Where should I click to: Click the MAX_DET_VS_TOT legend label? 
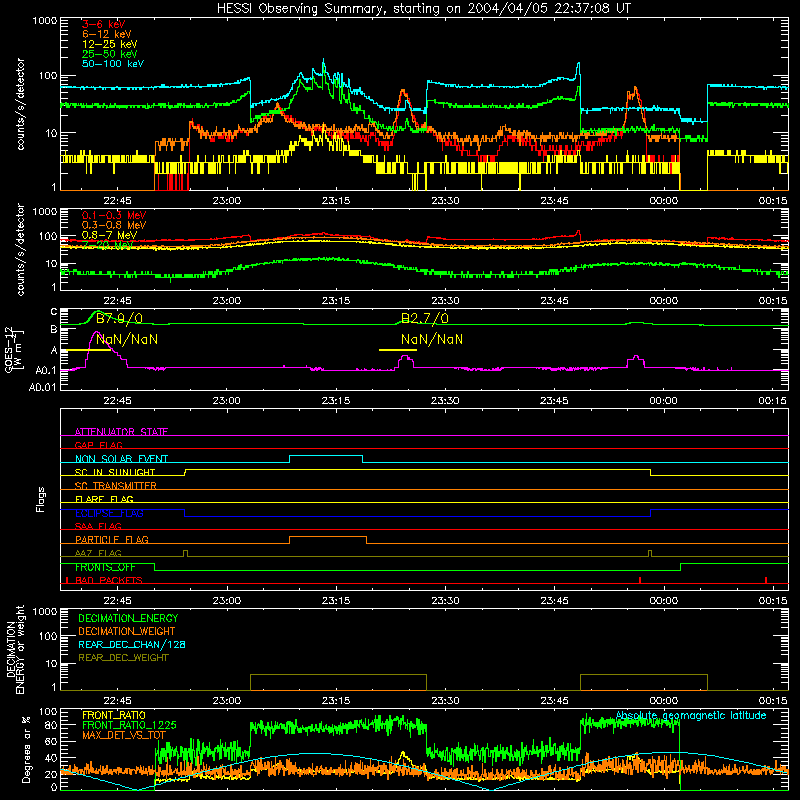pos(124,735)
